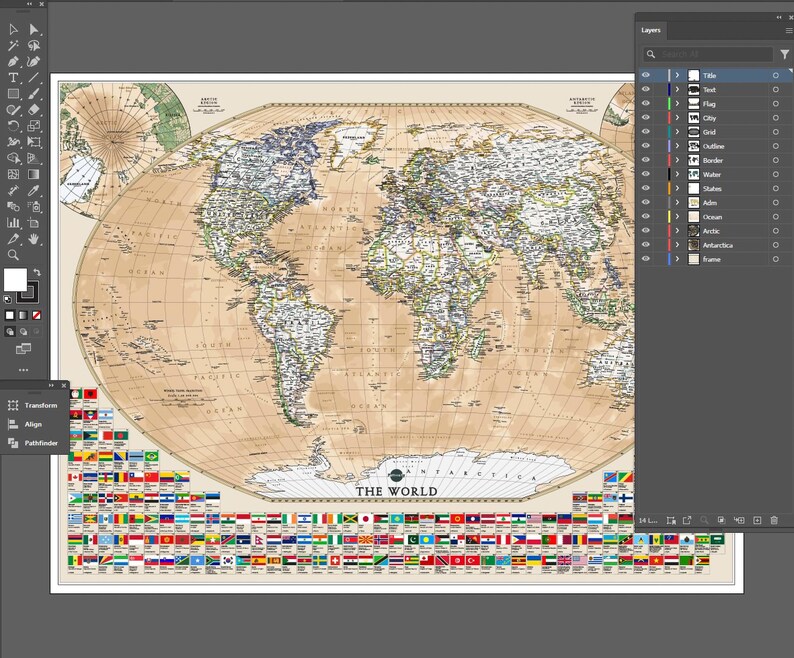Expand the Border layer contents
Viewport: 794px width, 658px height.
tap(677, 160)
